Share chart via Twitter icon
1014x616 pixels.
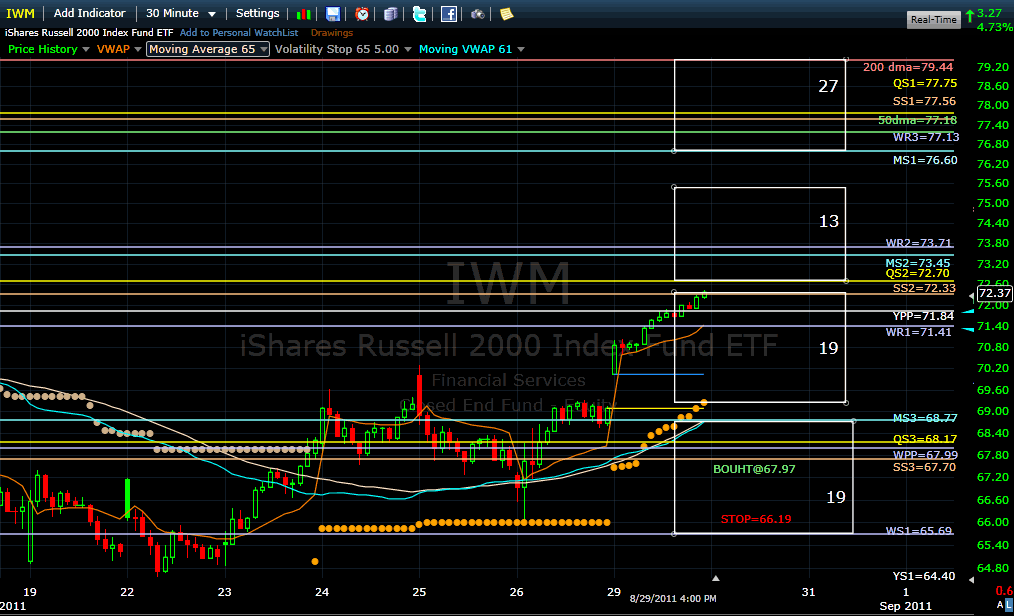click(420, 14)
